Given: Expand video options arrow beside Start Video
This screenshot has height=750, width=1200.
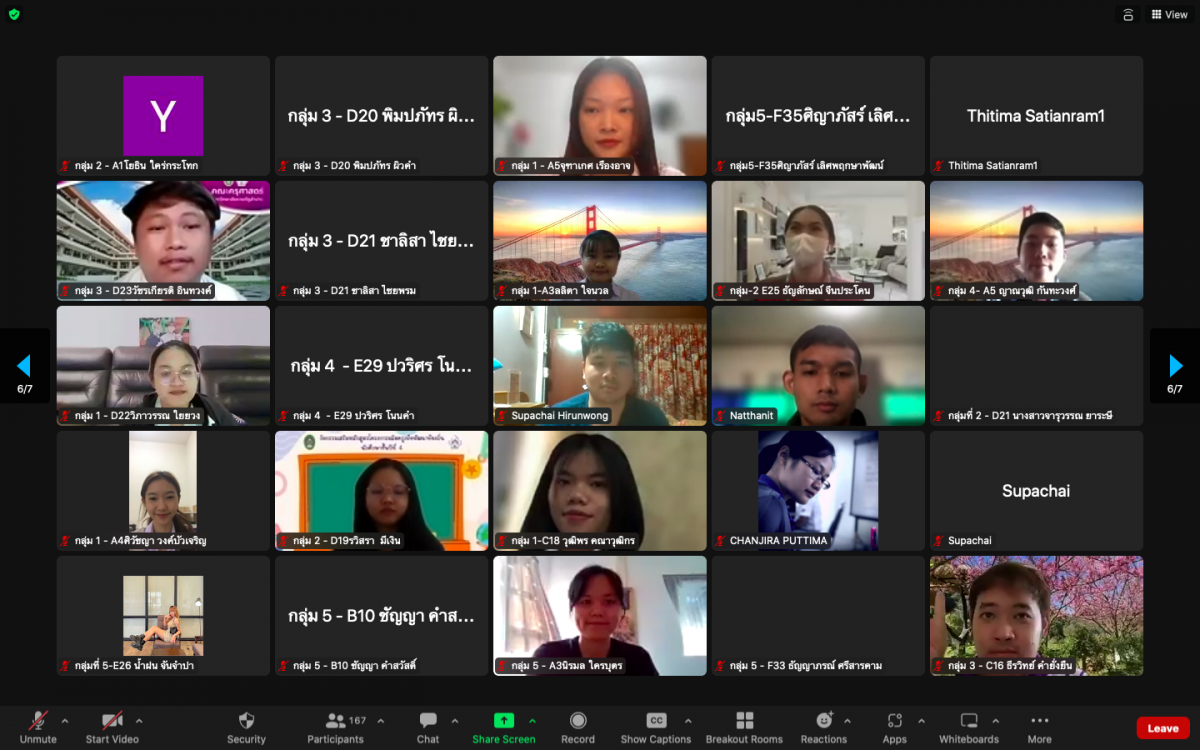Looking at the screenshot, I should (139, 720).
